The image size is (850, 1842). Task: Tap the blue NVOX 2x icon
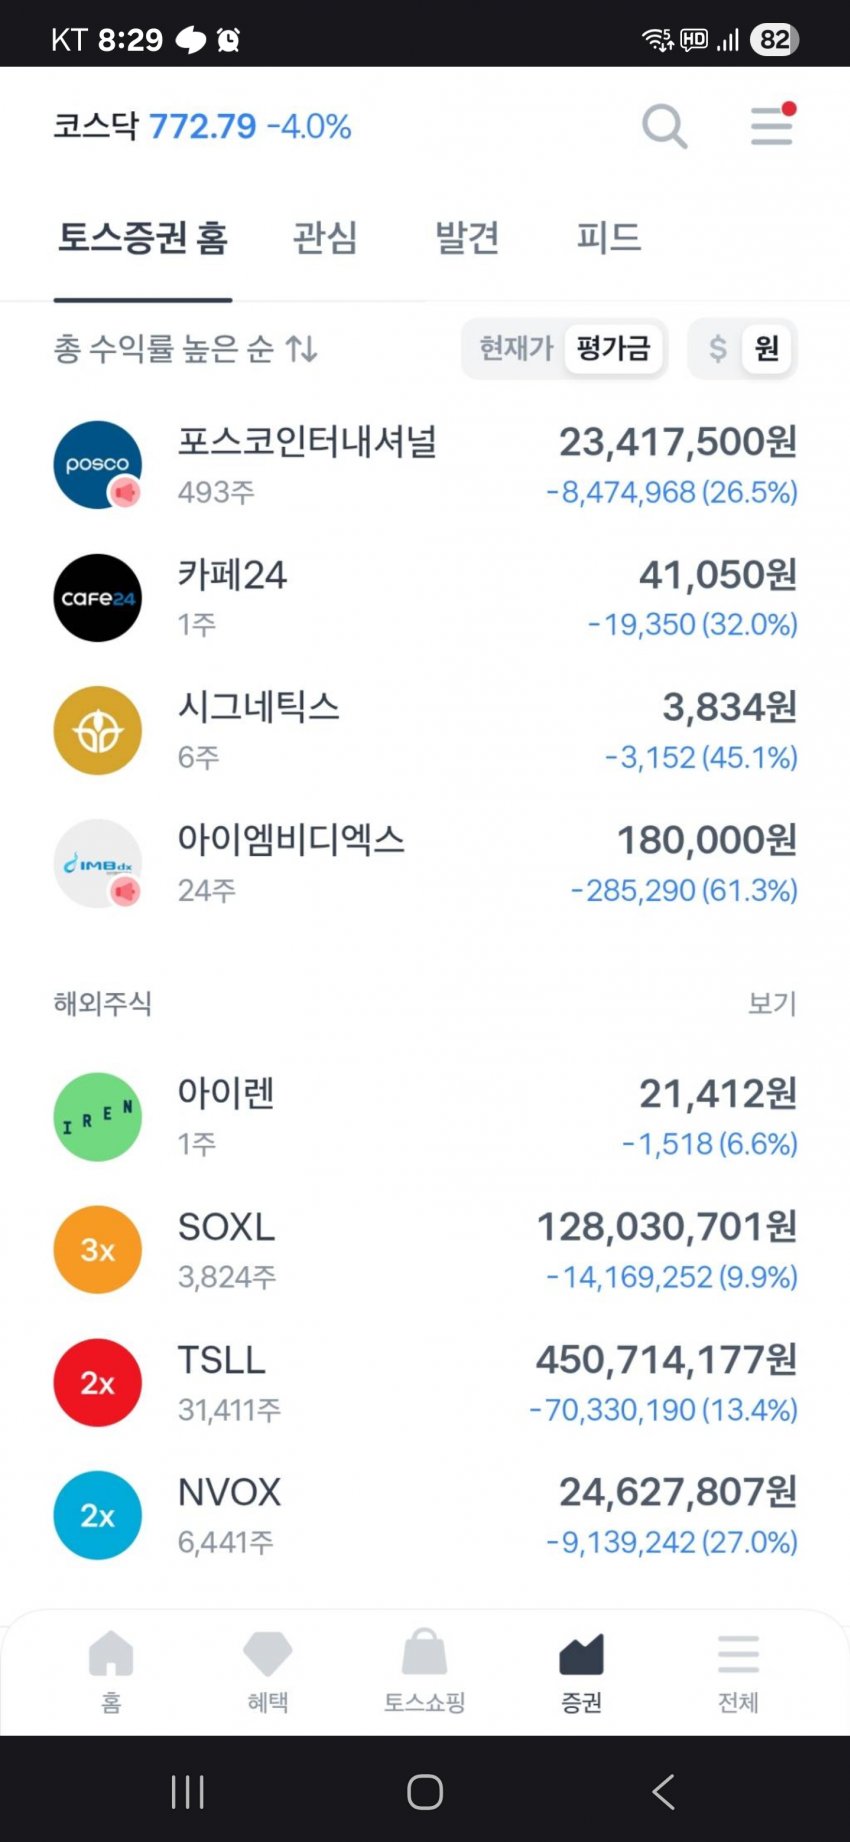click(97, 1516)
